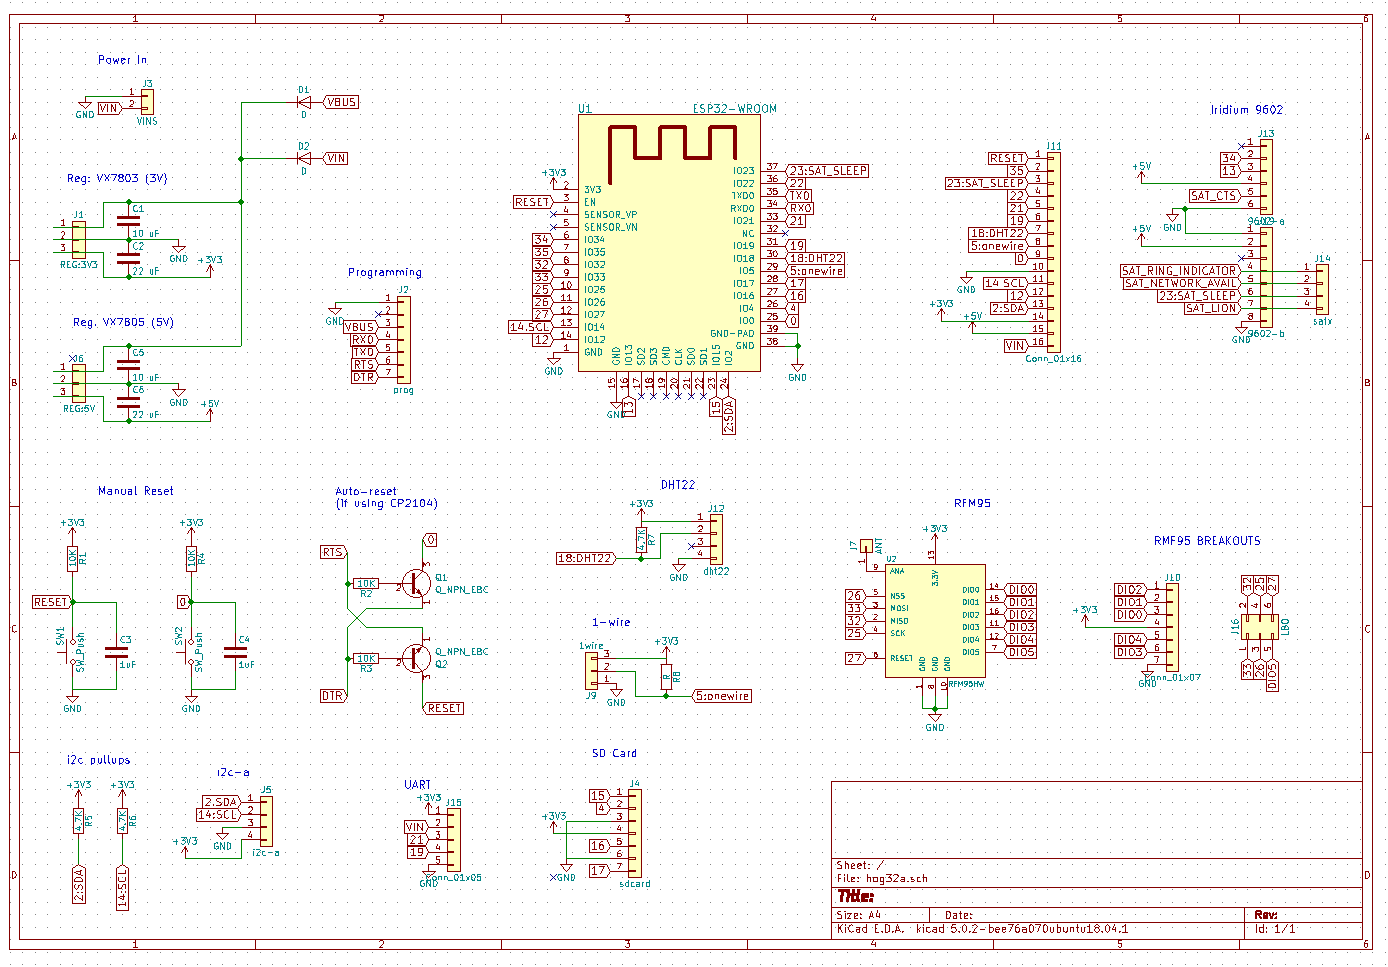
Task: Click capacitor C1 10 uF
Action: tap(128, 221)
